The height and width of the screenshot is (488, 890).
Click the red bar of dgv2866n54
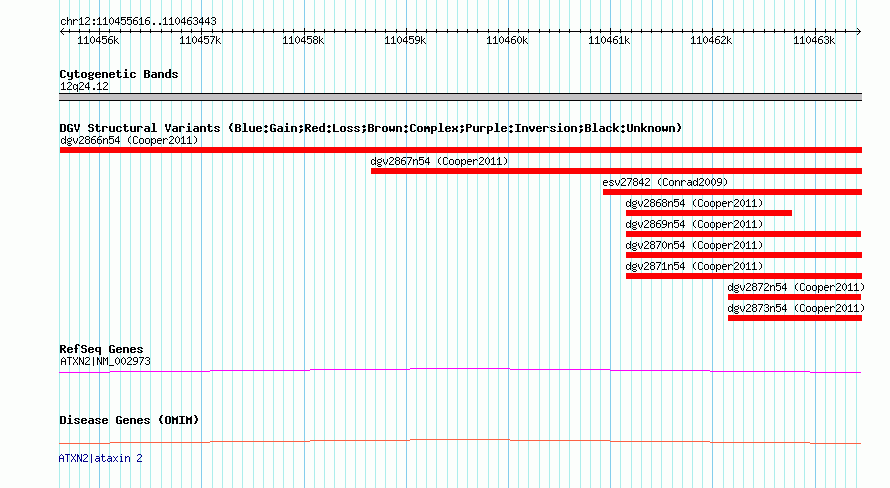461,150
